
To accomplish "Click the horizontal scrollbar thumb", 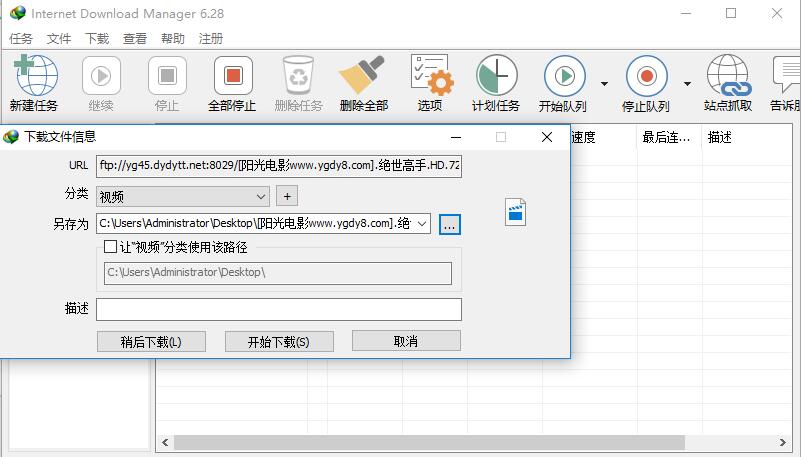I will click(x=430, y=442).
